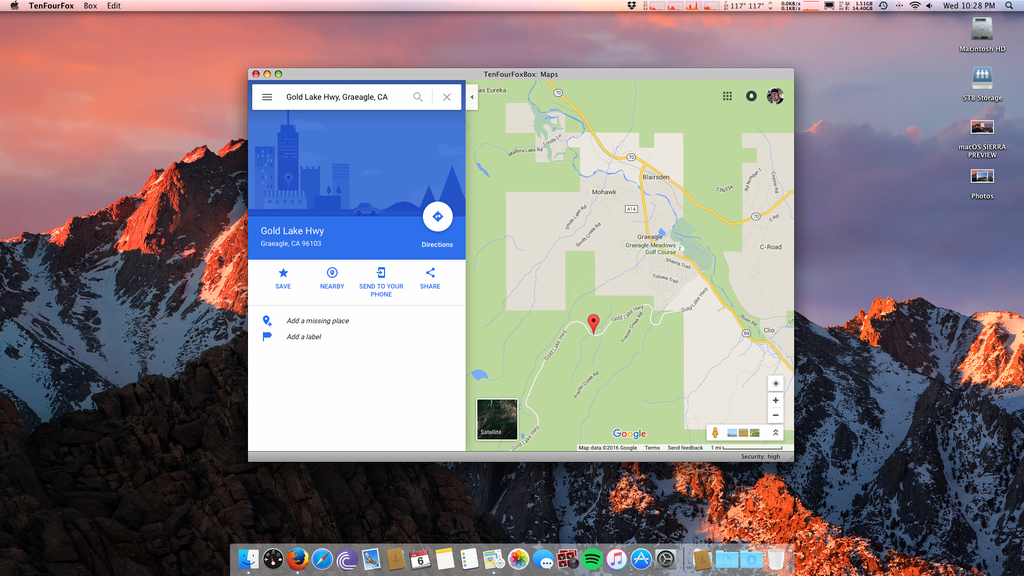Open Photos app in the Dock

518,559
